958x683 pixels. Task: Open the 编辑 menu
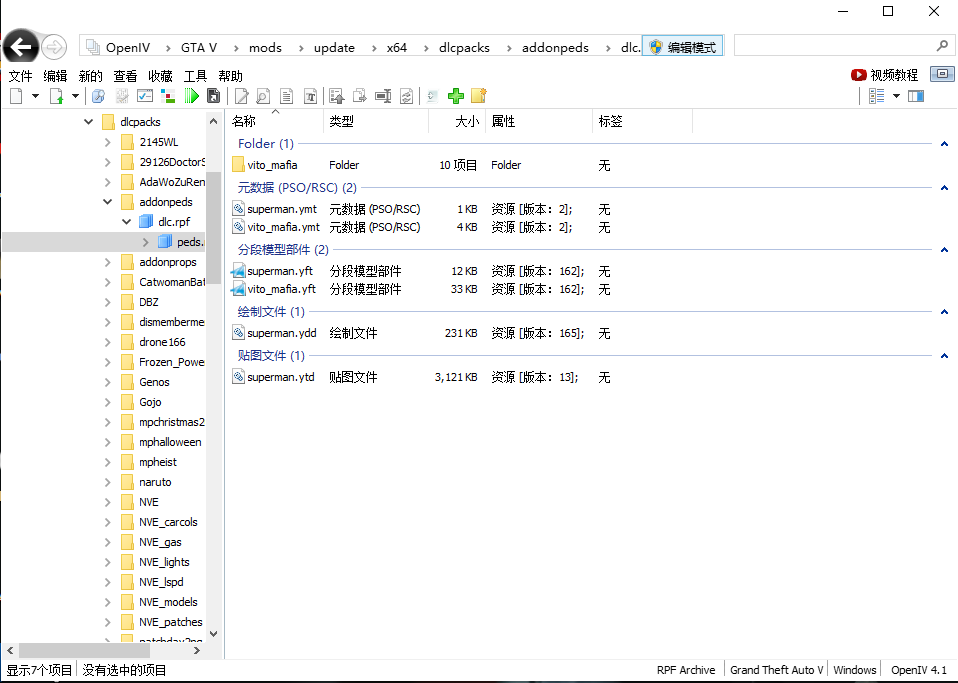tap(55, 76)
